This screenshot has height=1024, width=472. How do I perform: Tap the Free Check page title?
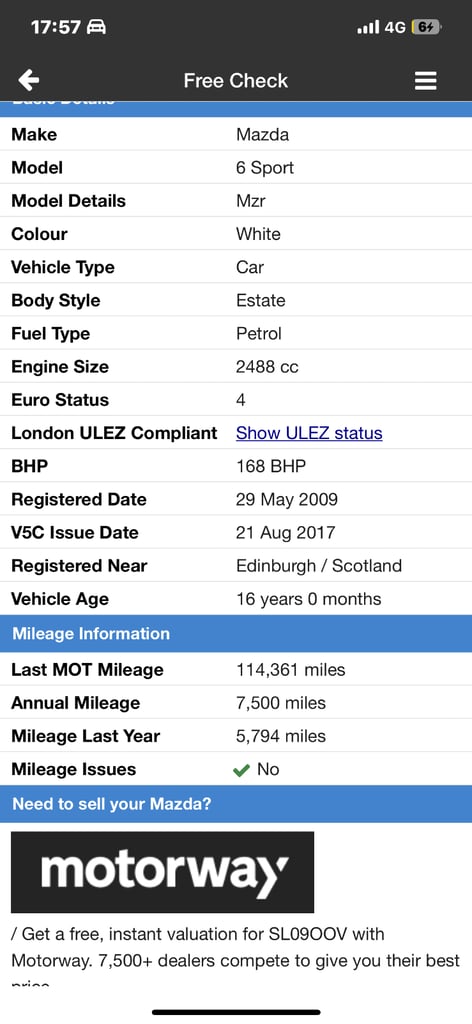(236, 80)
